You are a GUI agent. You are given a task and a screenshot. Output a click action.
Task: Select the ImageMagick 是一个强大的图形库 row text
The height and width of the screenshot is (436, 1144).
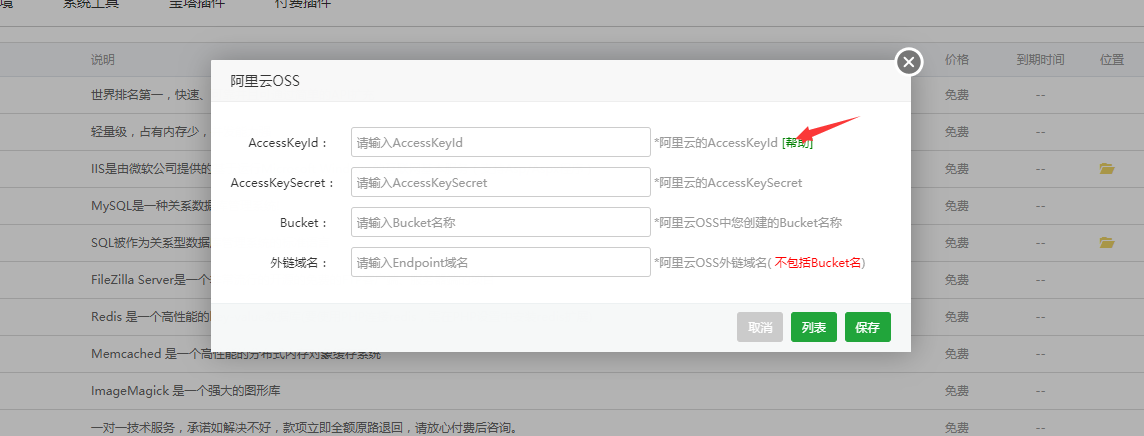186,391
